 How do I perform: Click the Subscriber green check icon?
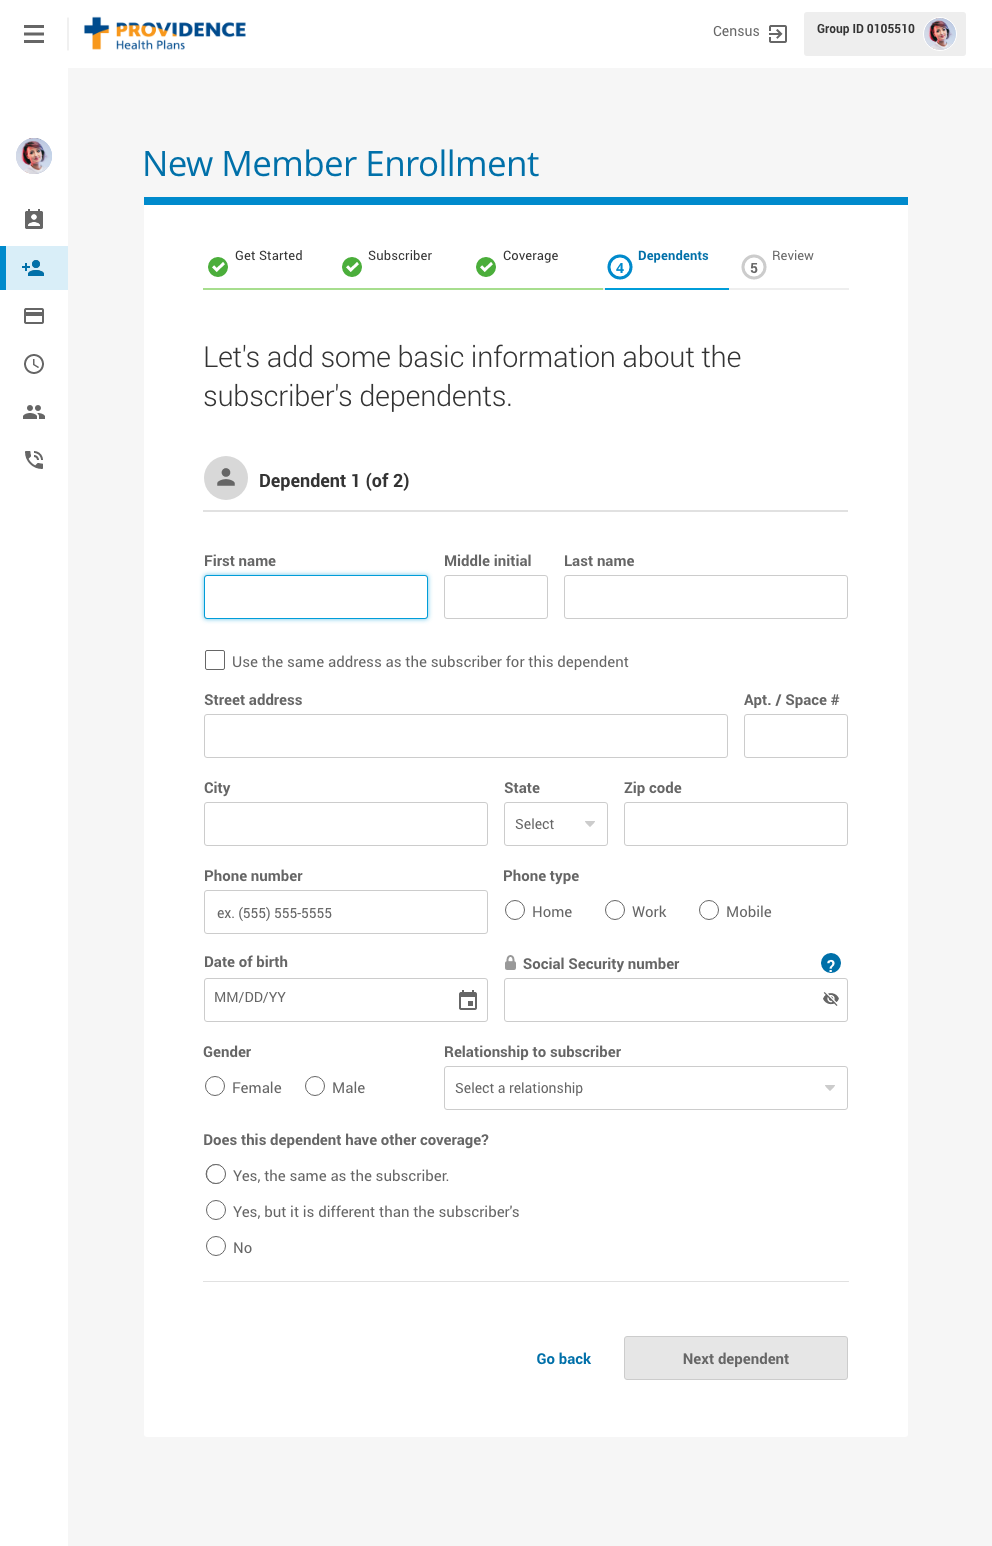click(352, 267)
